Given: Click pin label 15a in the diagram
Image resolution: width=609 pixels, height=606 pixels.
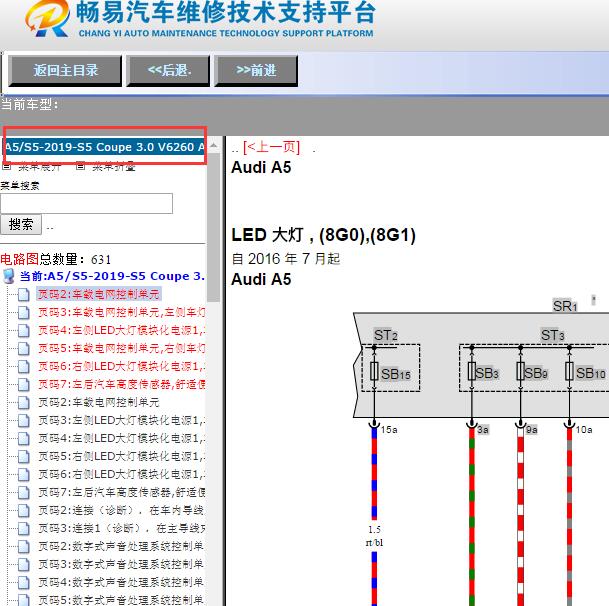Looking at the screenshot, I should click(x=389, y=430).
